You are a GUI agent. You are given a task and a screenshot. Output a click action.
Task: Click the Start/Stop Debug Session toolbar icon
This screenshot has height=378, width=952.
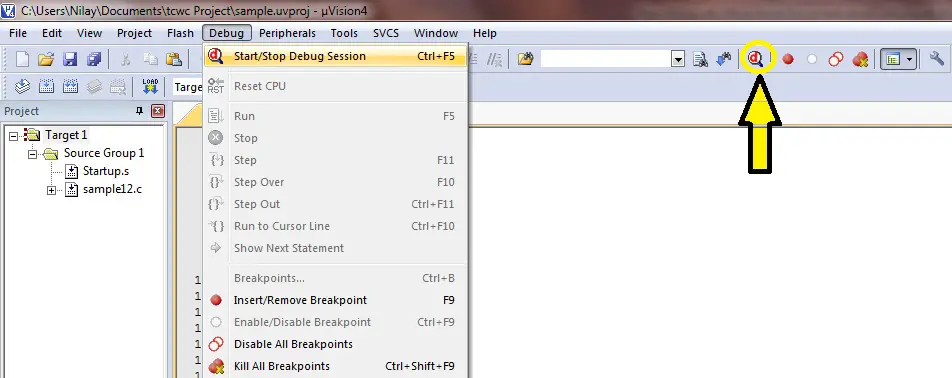click(755, 59)
